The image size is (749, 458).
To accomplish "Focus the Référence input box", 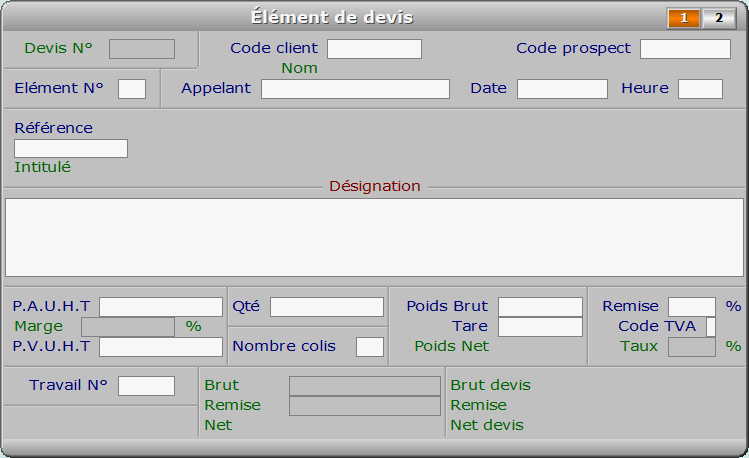I will pos(71,149).
